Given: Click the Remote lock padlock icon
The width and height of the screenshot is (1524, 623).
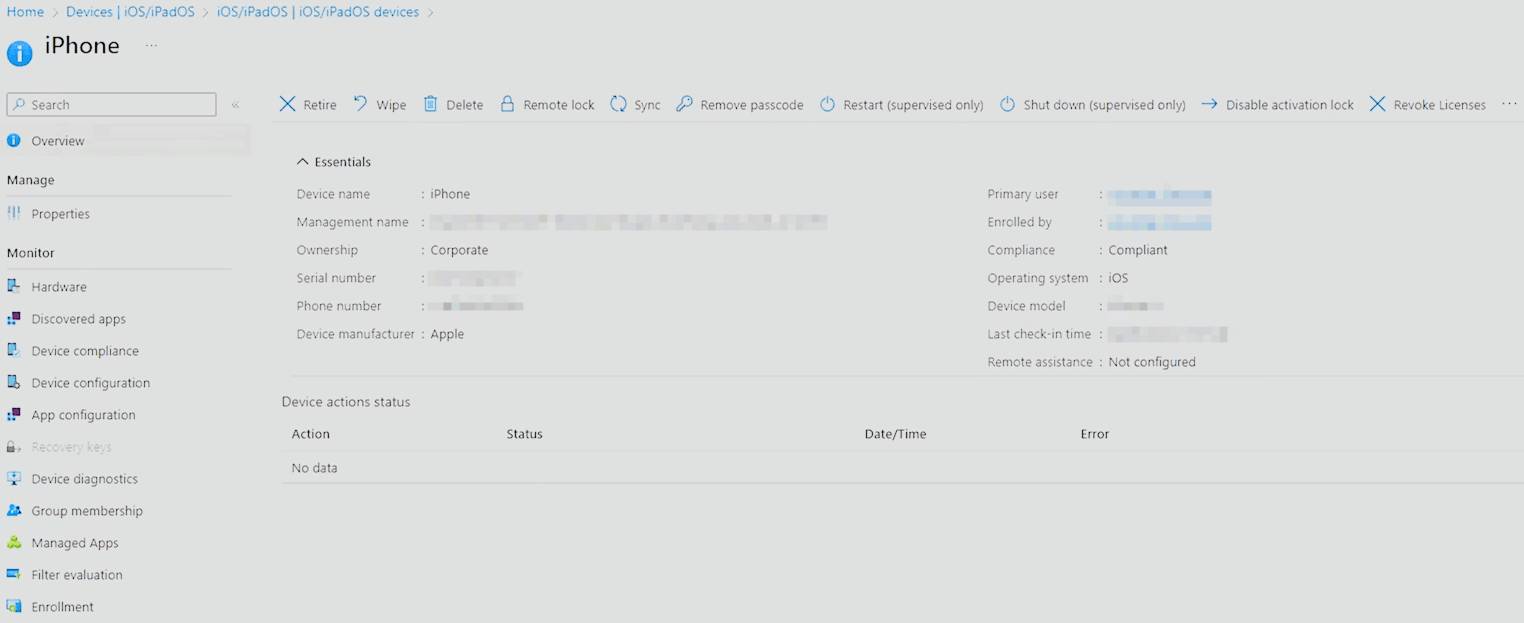Looking at the screenshot, I should coord(507,104).
